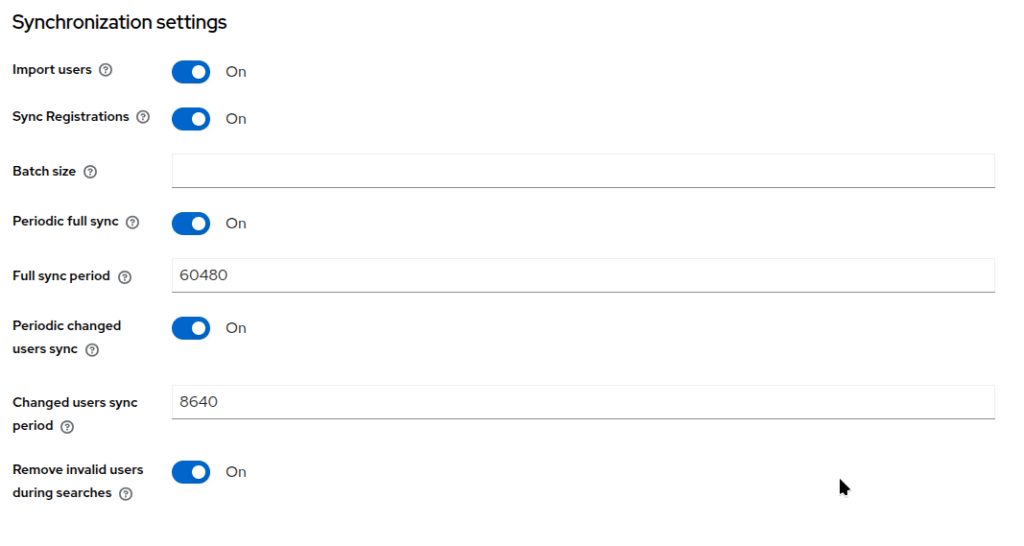Switch off Periodic changed users sync

(191, 328)
